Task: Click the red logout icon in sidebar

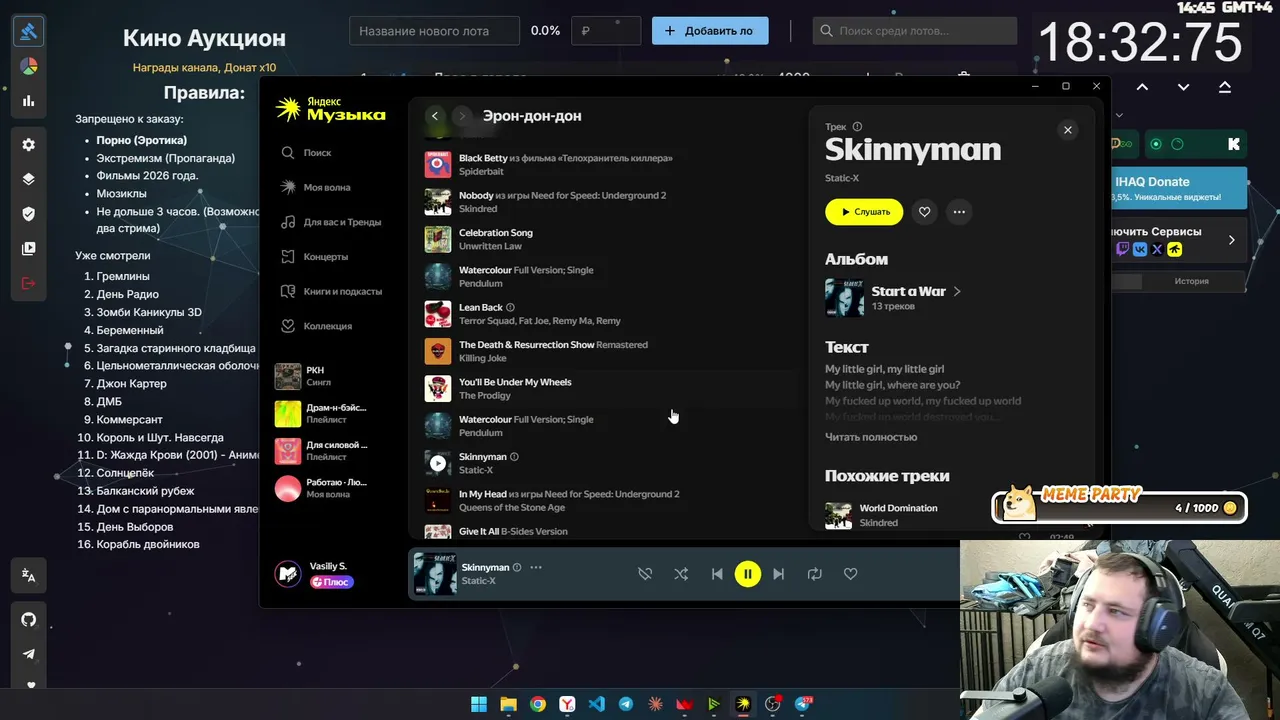Action: coord(29,283)
